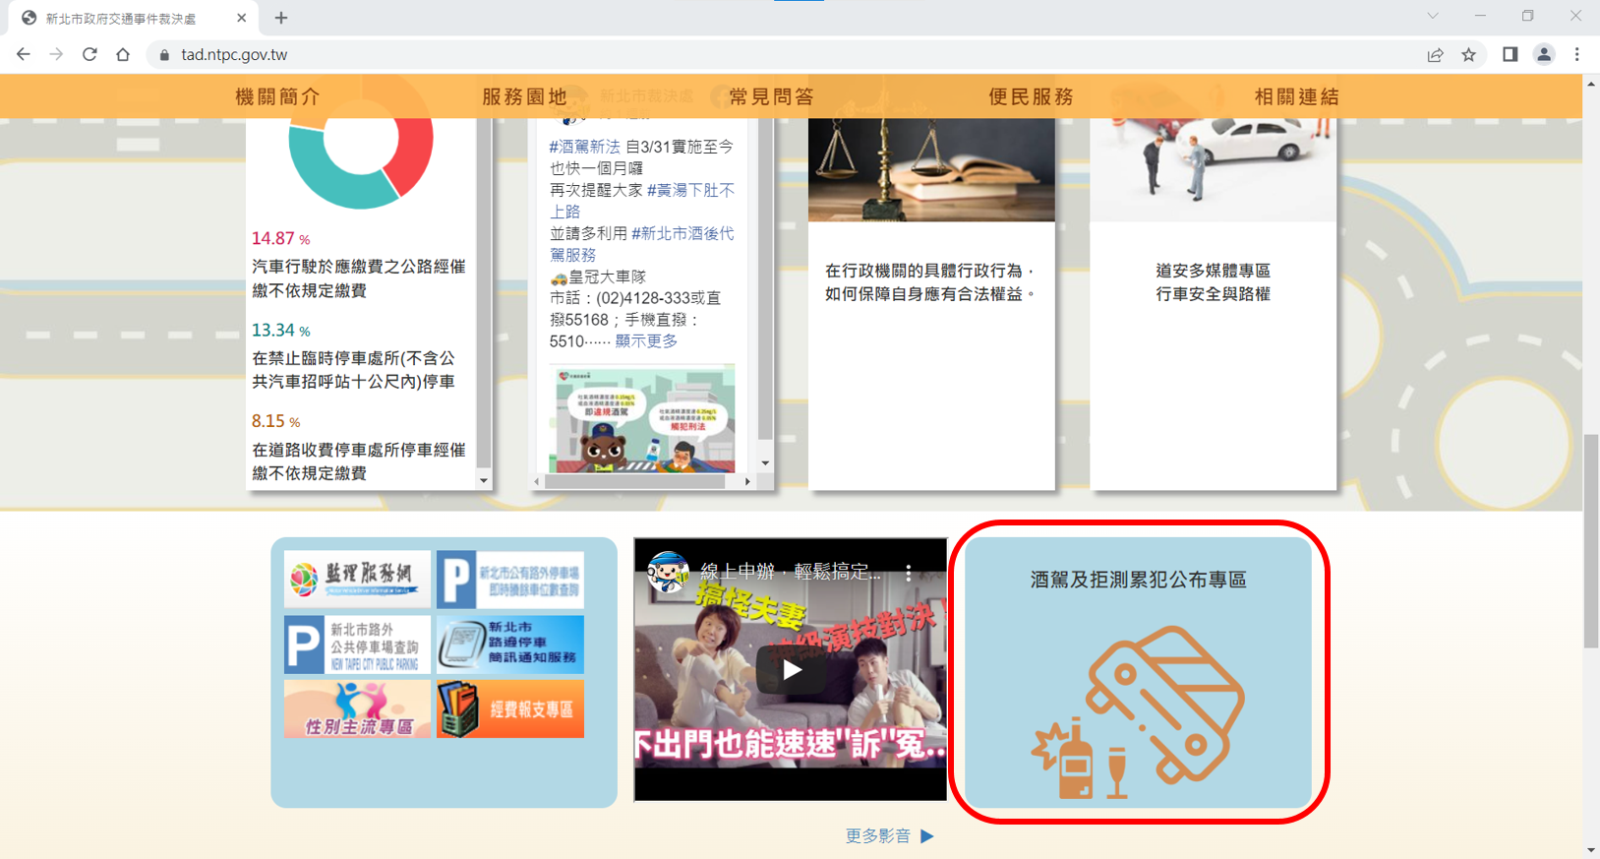Open the user profile icon in Chrome

[x=1544, y=54]
